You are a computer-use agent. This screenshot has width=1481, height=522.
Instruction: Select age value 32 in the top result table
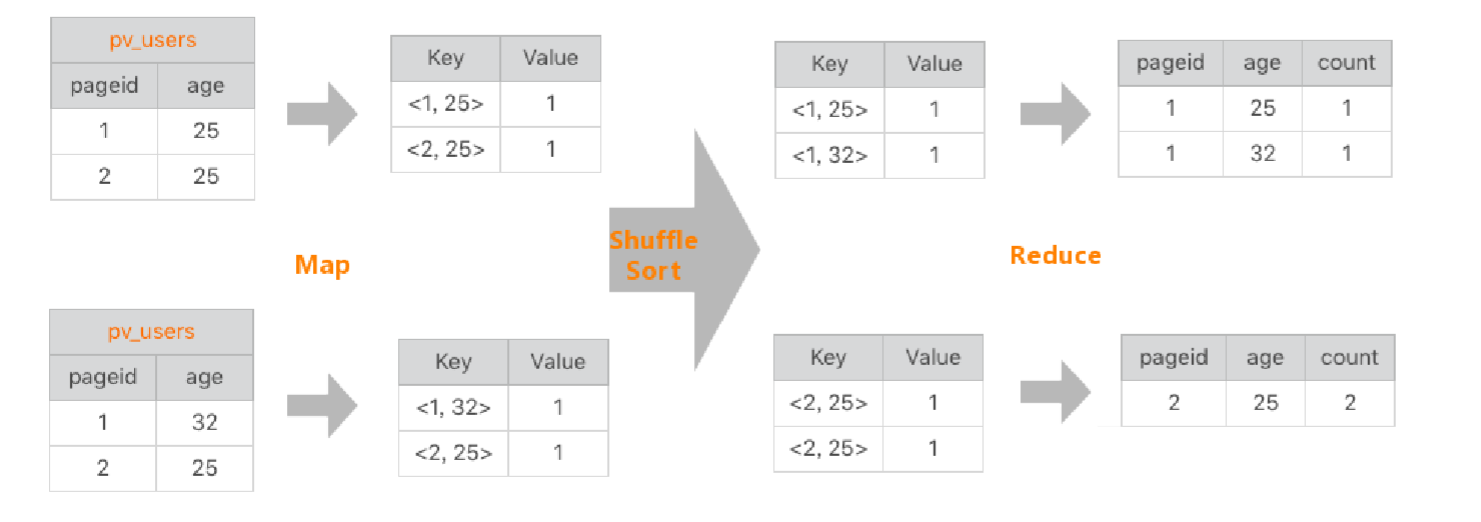click(1262, 154)
